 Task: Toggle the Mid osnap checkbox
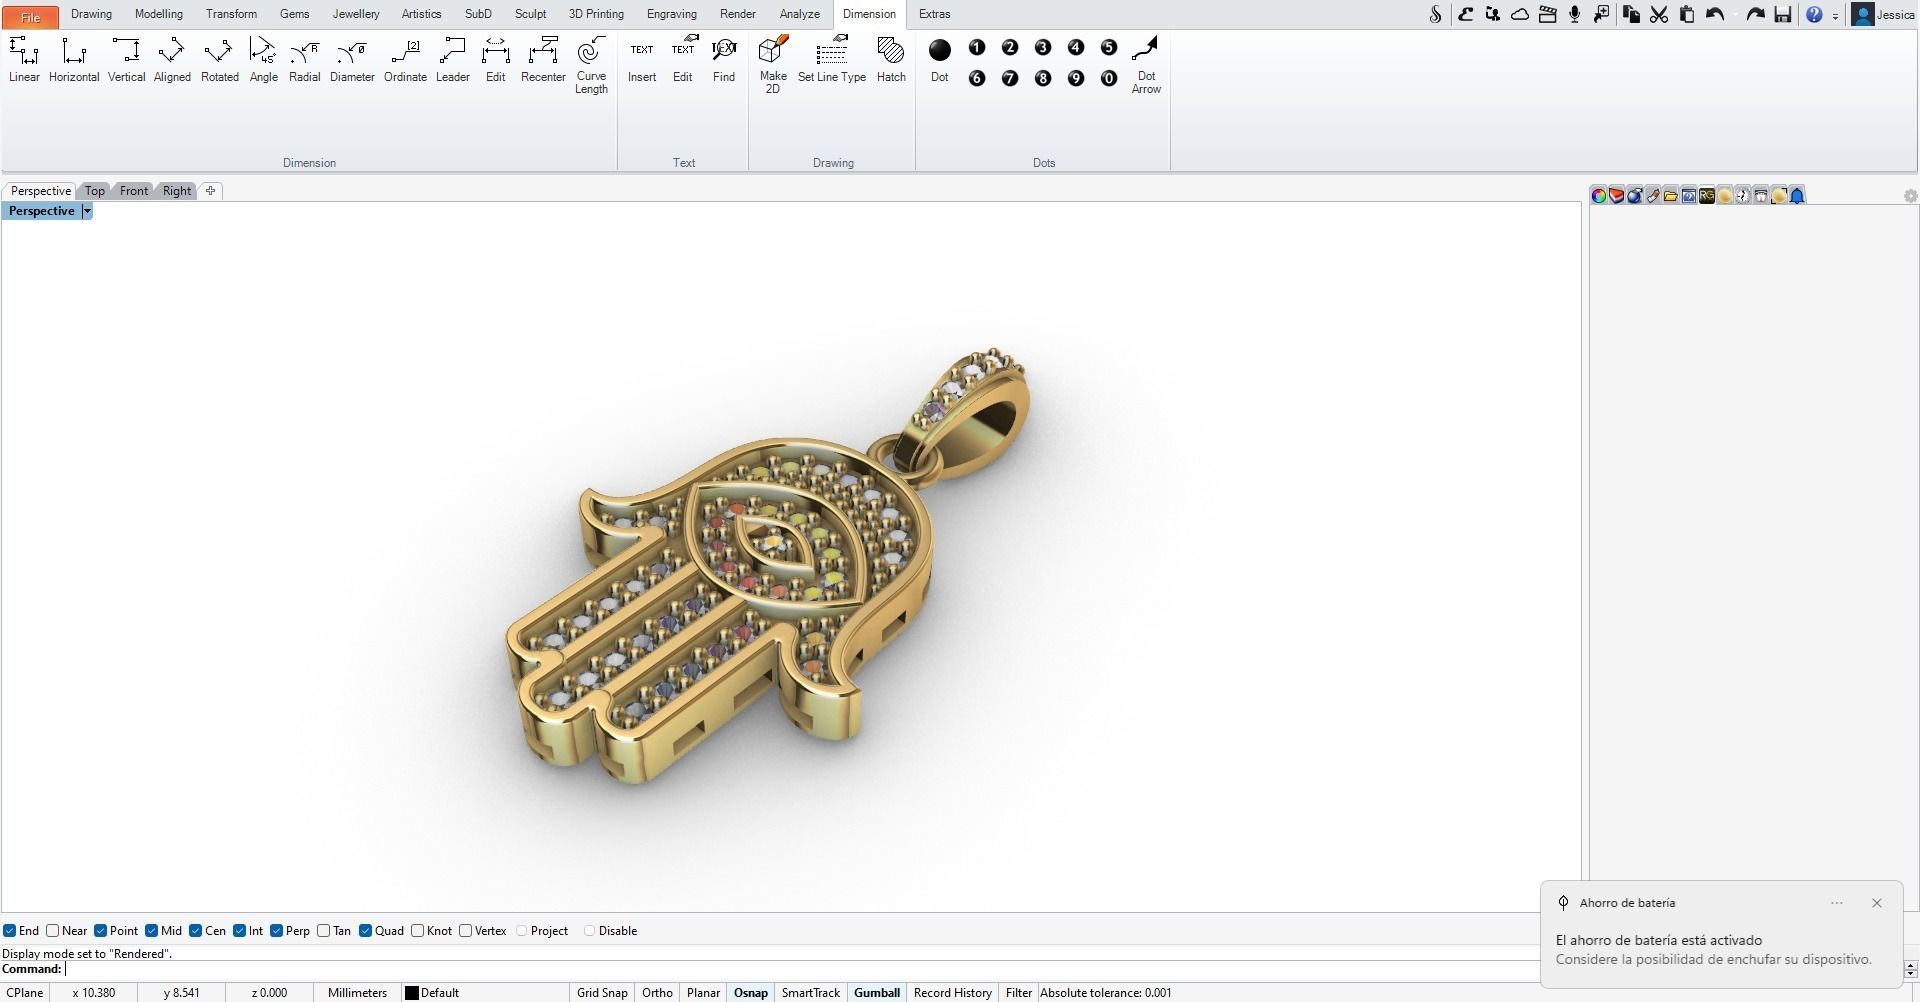[152, 931]
